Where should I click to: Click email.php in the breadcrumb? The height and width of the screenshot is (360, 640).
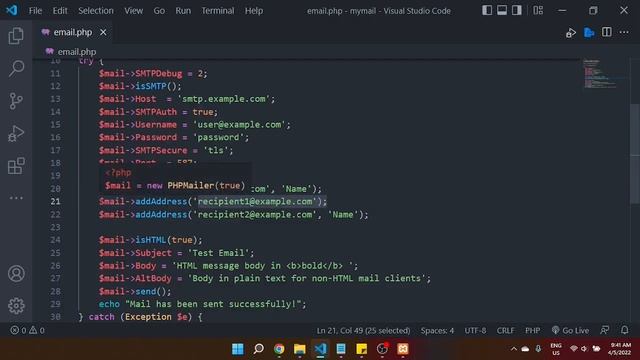pyautogui.click(x=77, y=52)
